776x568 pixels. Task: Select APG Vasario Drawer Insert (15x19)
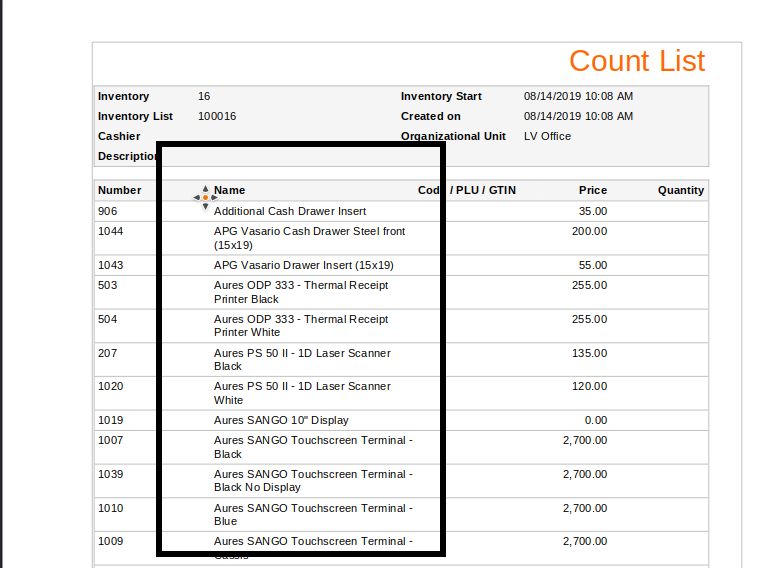point(303,265)
